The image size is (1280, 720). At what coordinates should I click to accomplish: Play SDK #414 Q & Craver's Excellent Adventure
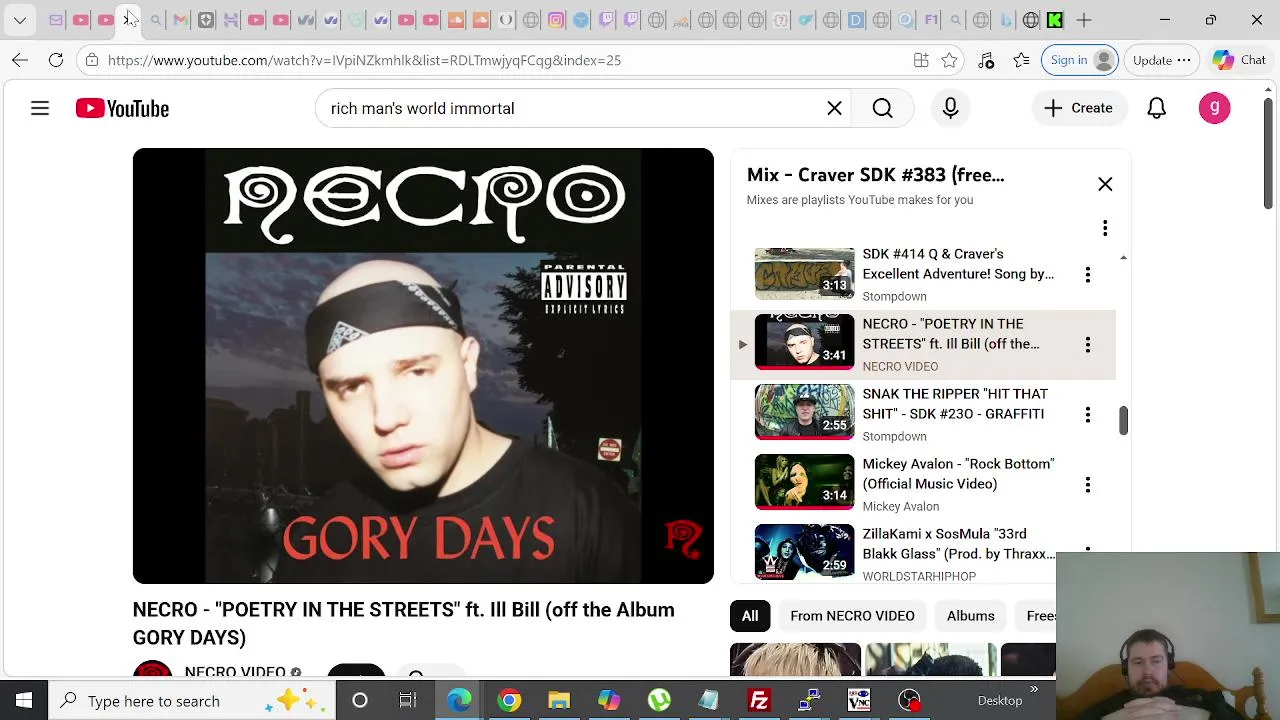tap(804, 273)
